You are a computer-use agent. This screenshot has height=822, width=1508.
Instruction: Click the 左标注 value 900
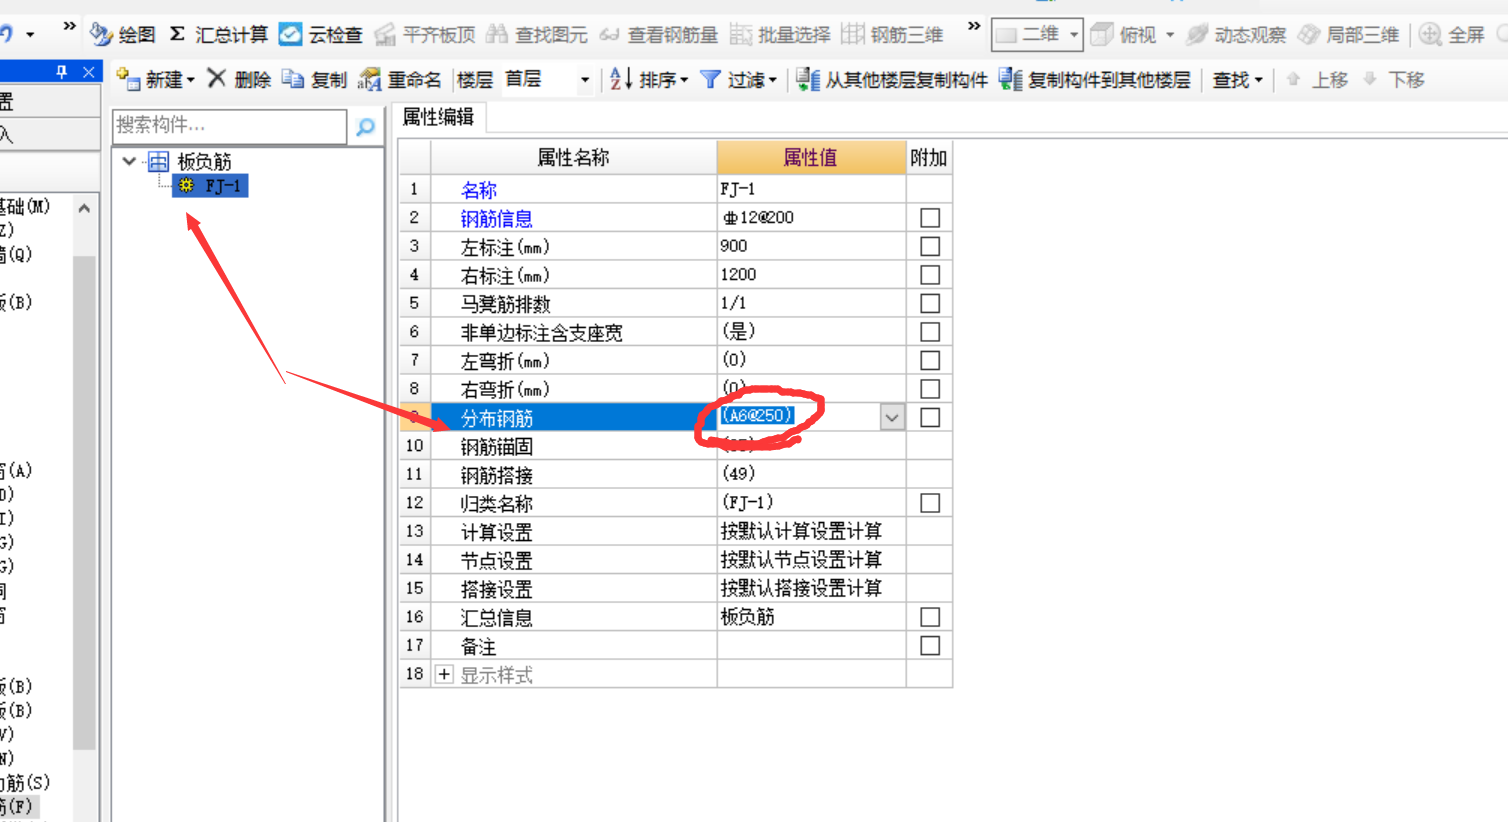811,246
